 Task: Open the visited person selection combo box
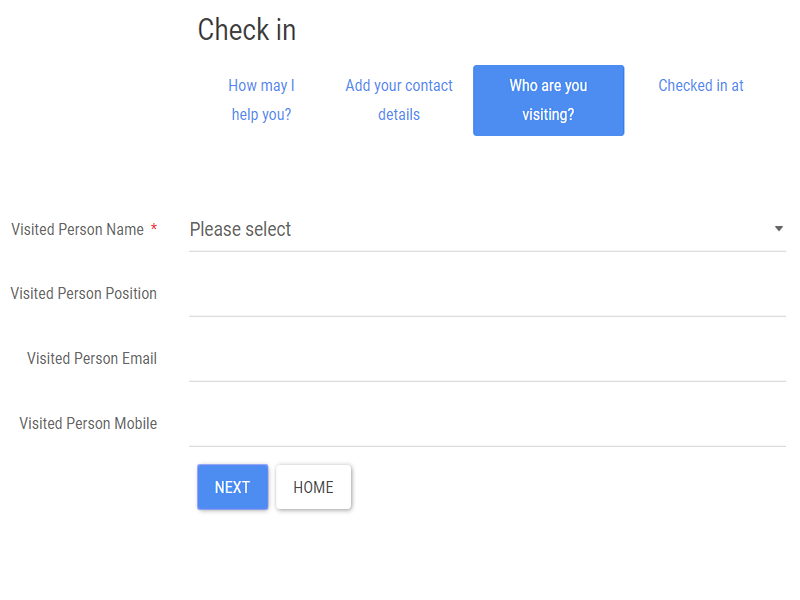487,229
